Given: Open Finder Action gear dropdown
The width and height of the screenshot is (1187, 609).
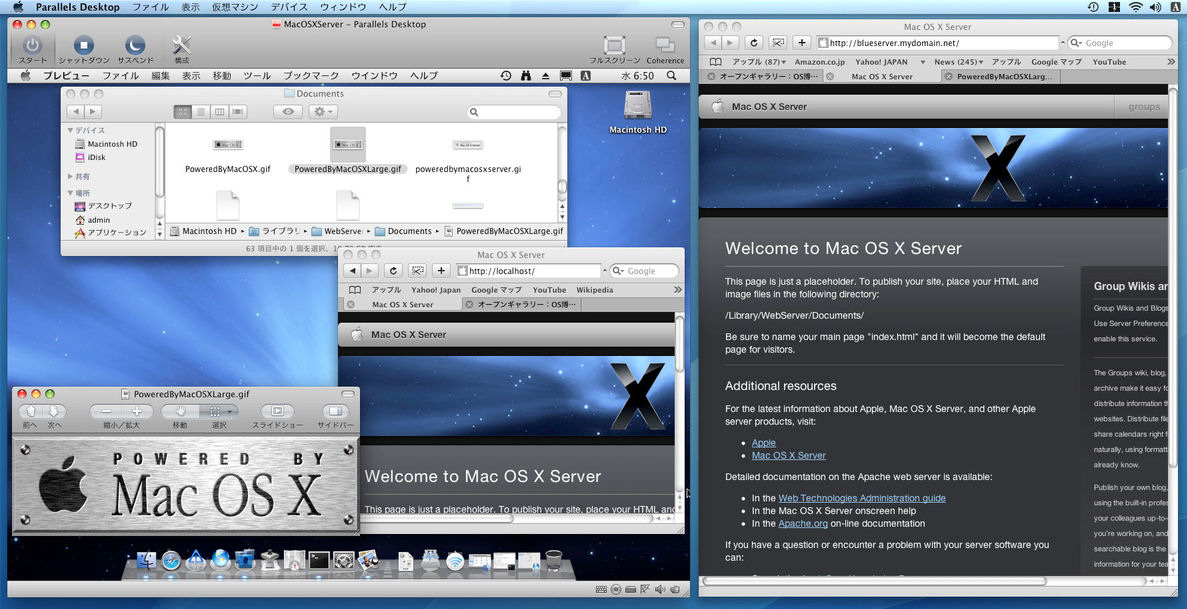Looking at the screenshot, I should [x=323, y=111].
